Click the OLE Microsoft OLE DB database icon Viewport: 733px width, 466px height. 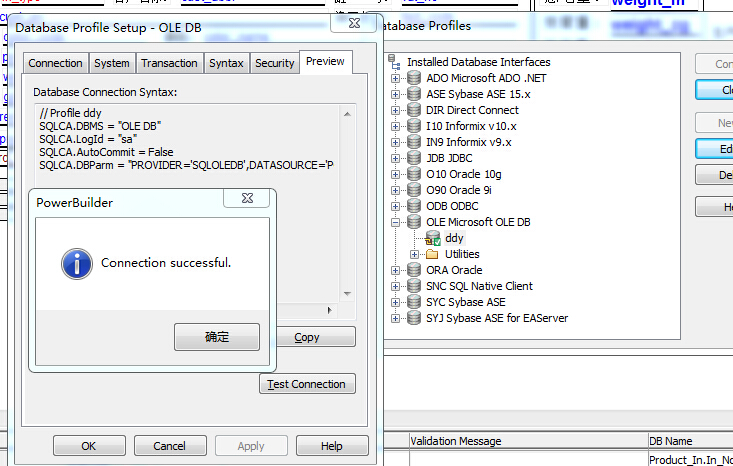414,222
